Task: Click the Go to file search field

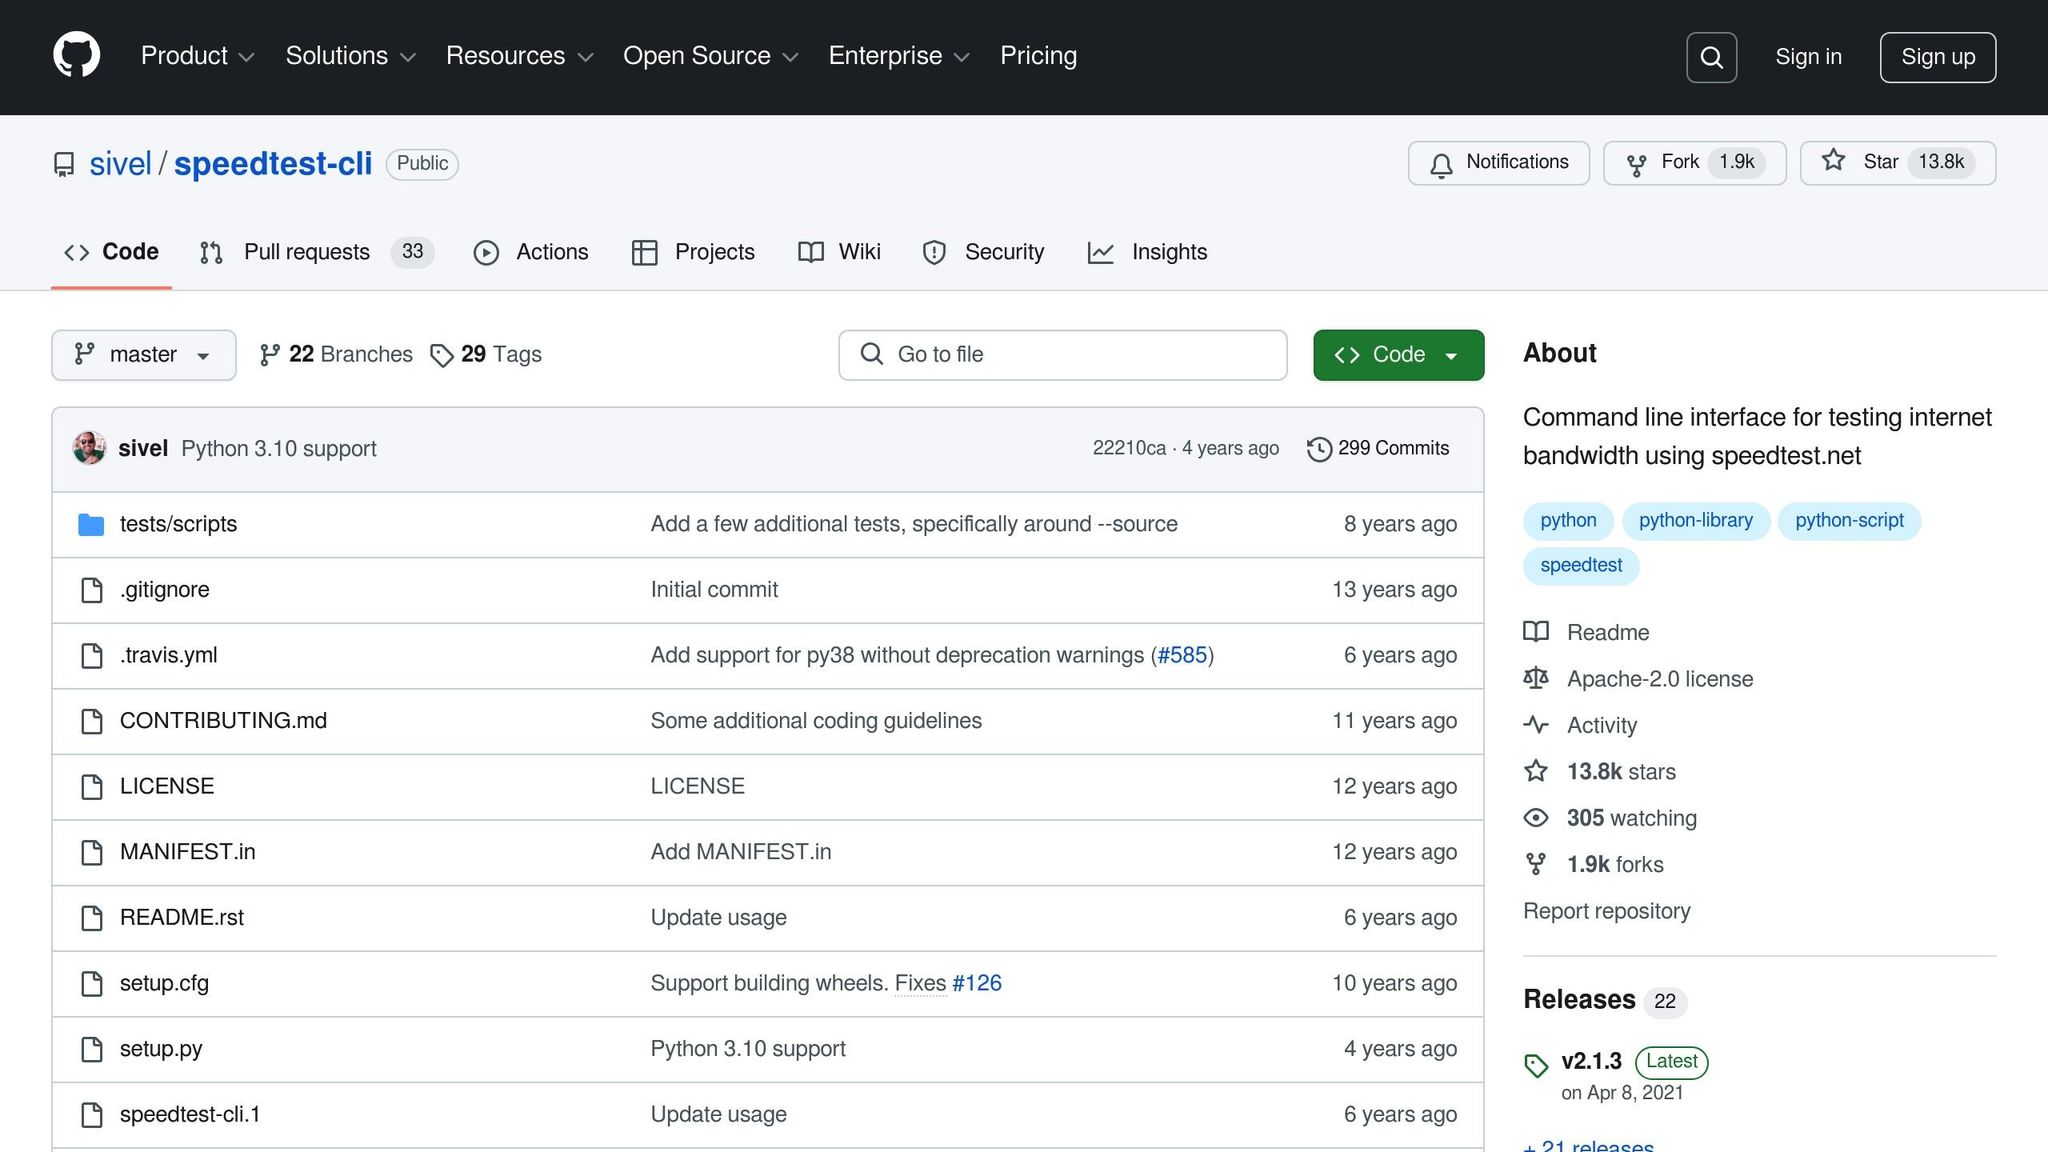Action: (x=1062, y=355)
